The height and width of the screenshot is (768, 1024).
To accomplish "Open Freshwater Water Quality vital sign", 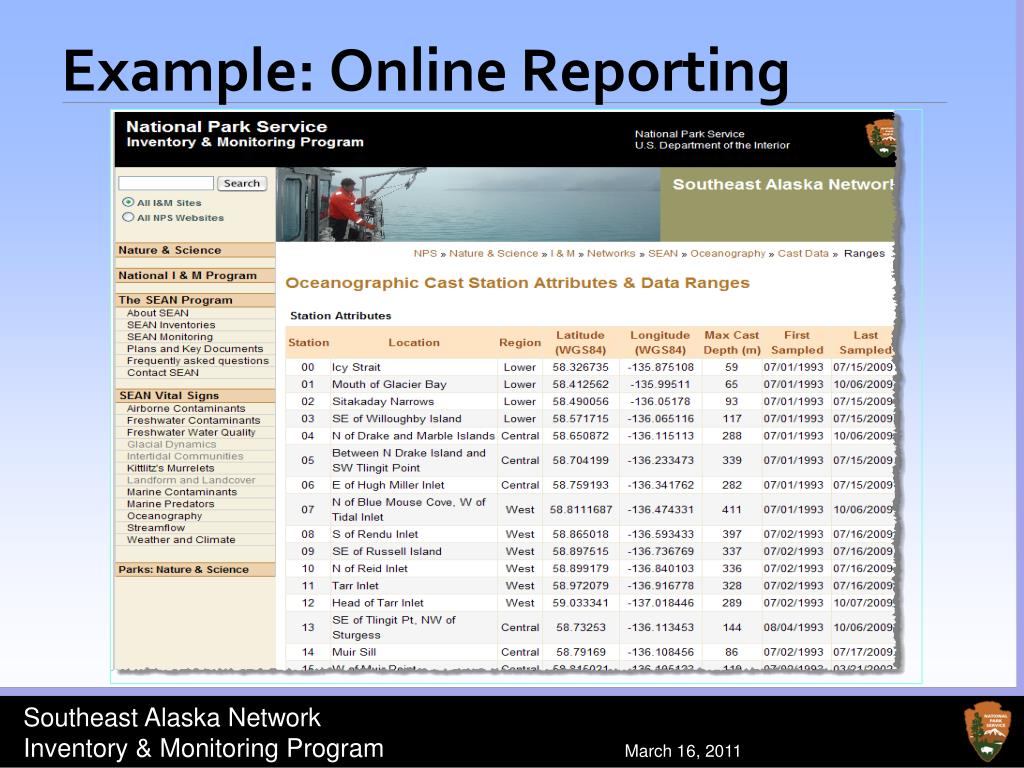I will (191, 432).
